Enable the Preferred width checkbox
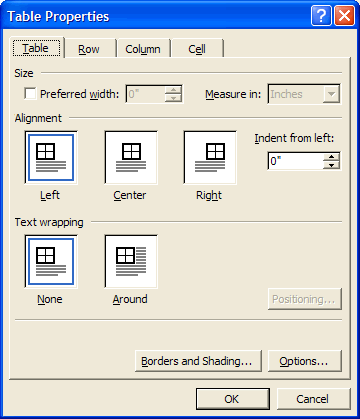 click(x=30, y=94)
